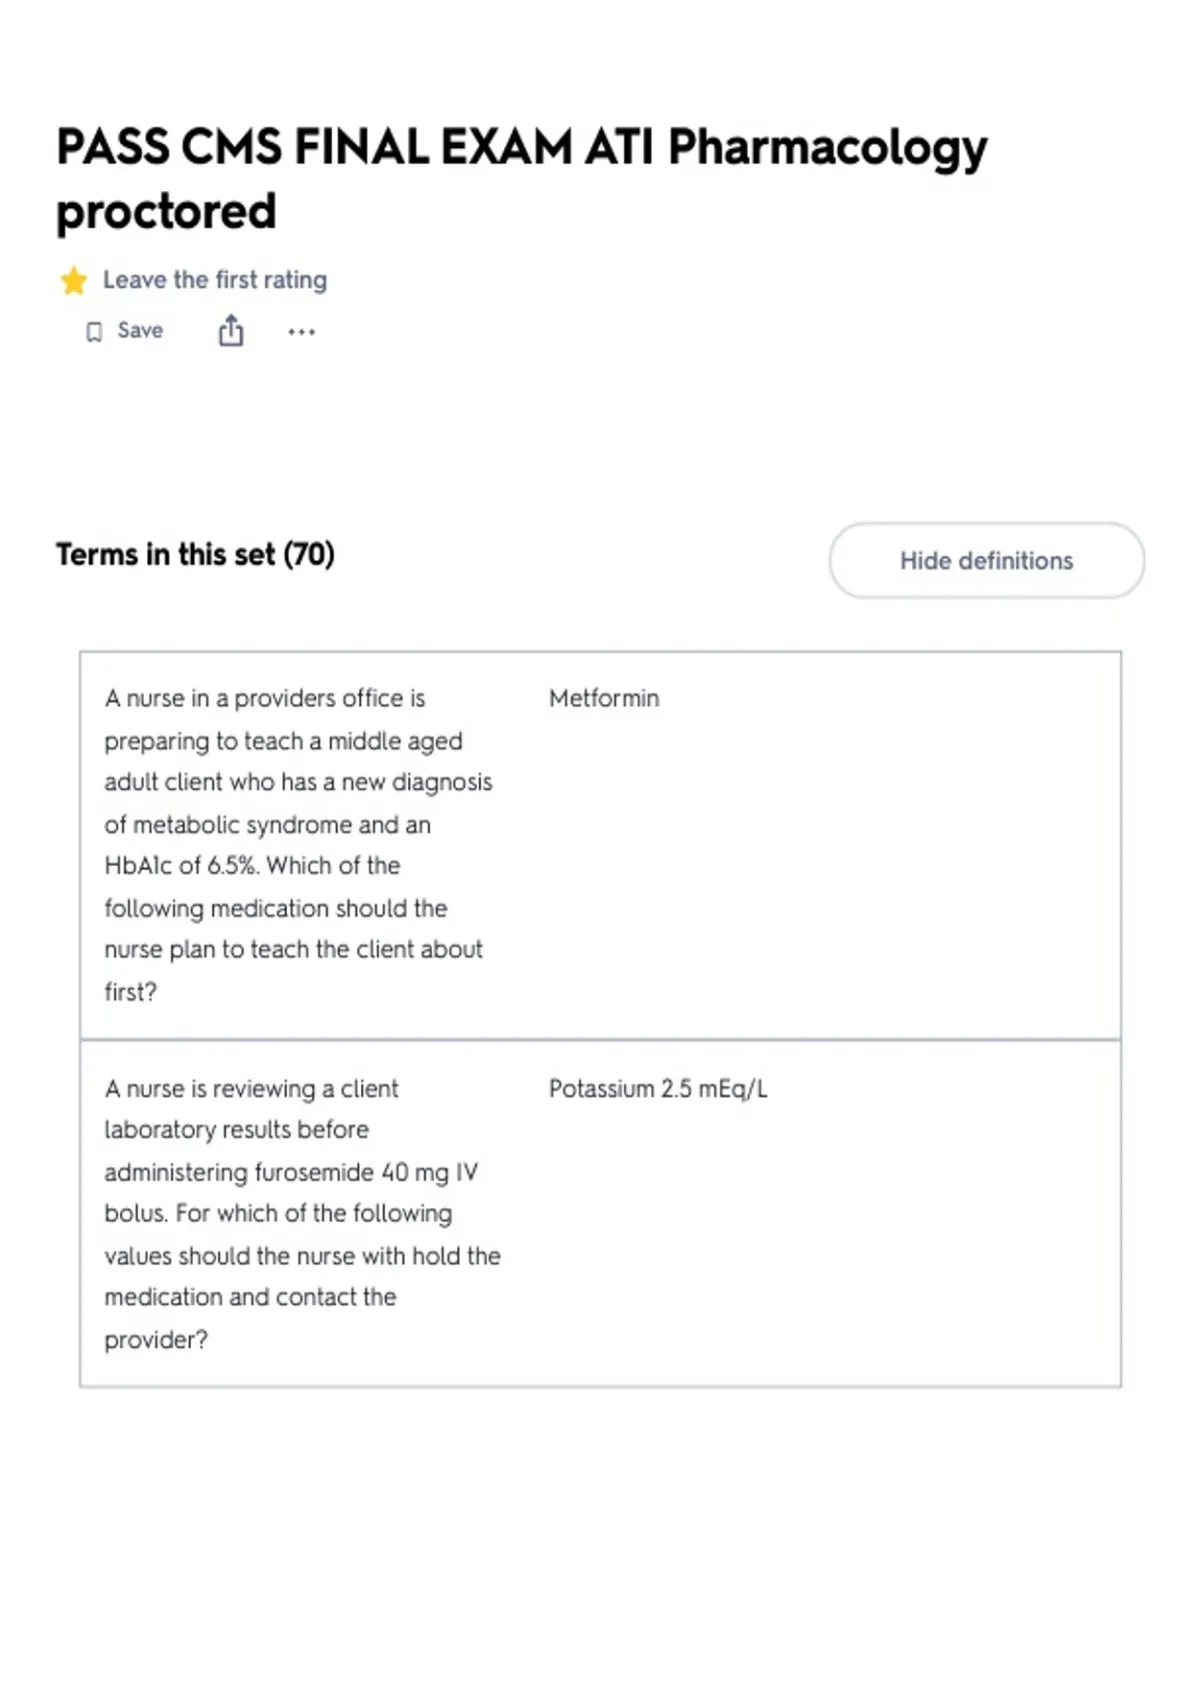Select the Potassium 2.5 mEq/L definition
Screen dimensions: 1200x1700
click(x=658, y=1089)
